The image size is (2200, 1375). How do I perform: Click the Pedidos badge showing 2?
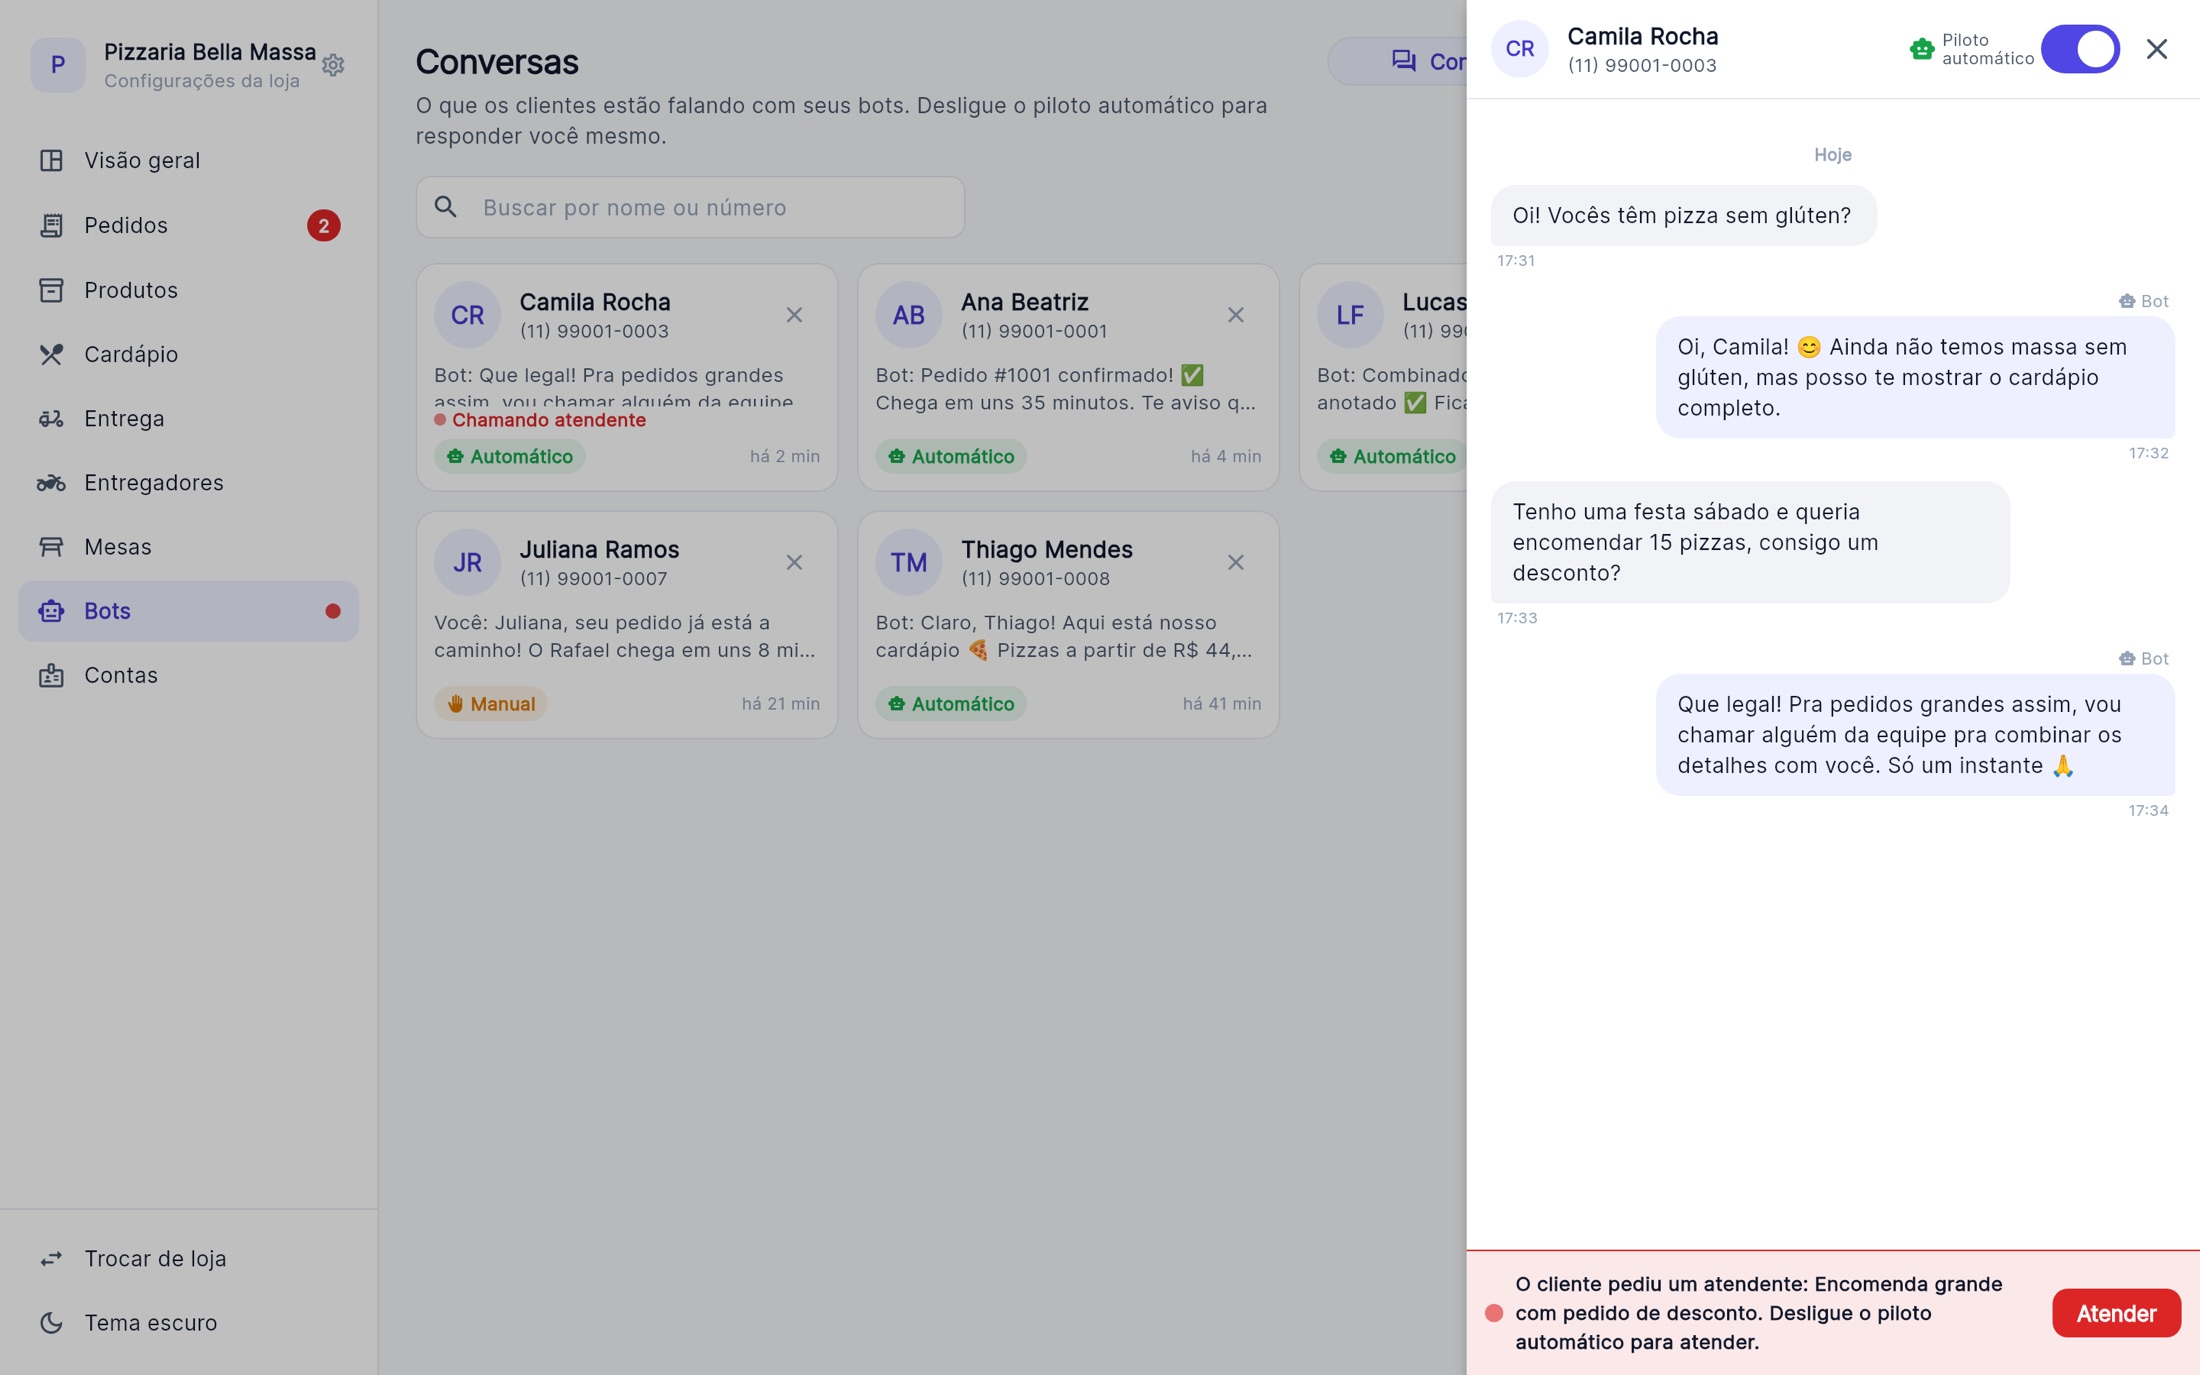(x=323, y=226)
